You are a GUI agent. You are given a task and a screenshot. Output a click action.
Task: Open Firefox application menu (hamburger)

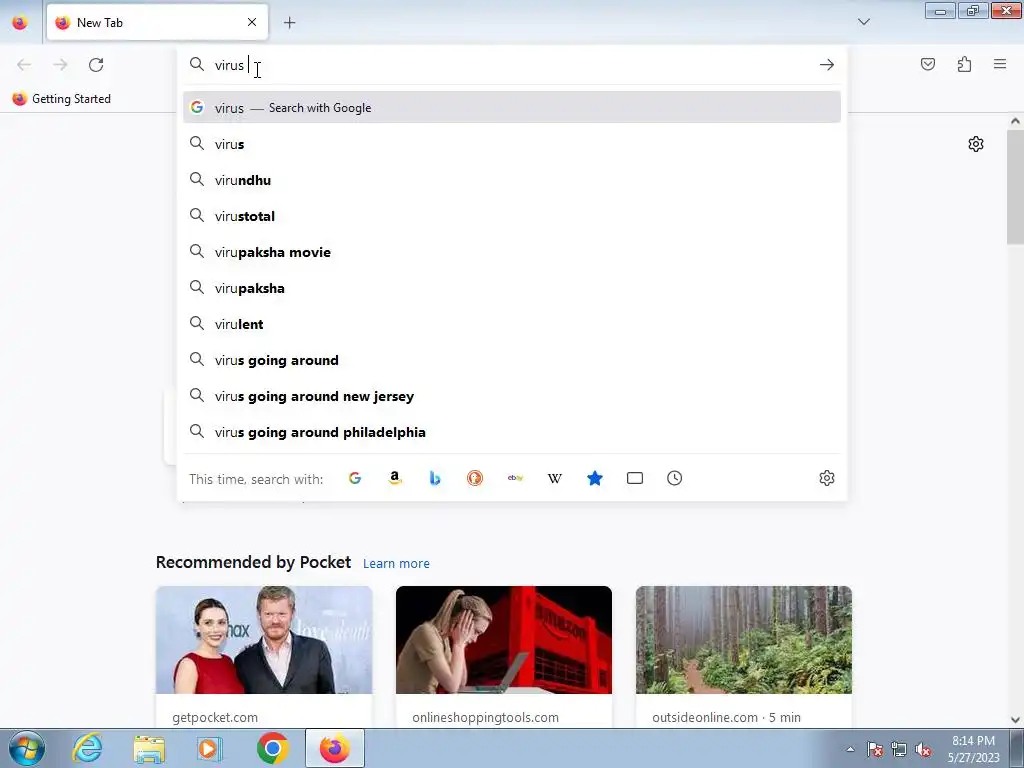click(x=1000, y=64)
